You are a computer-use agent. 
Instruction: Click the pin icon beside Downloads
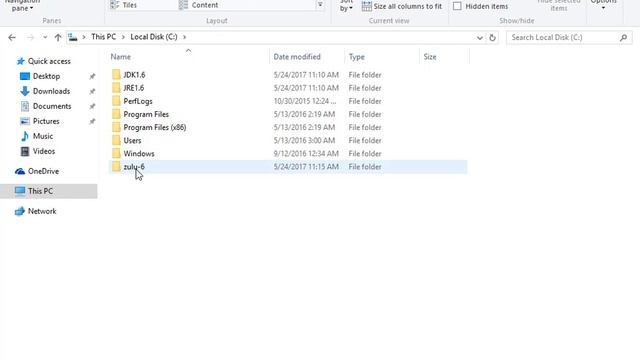[x=92, y=91]
